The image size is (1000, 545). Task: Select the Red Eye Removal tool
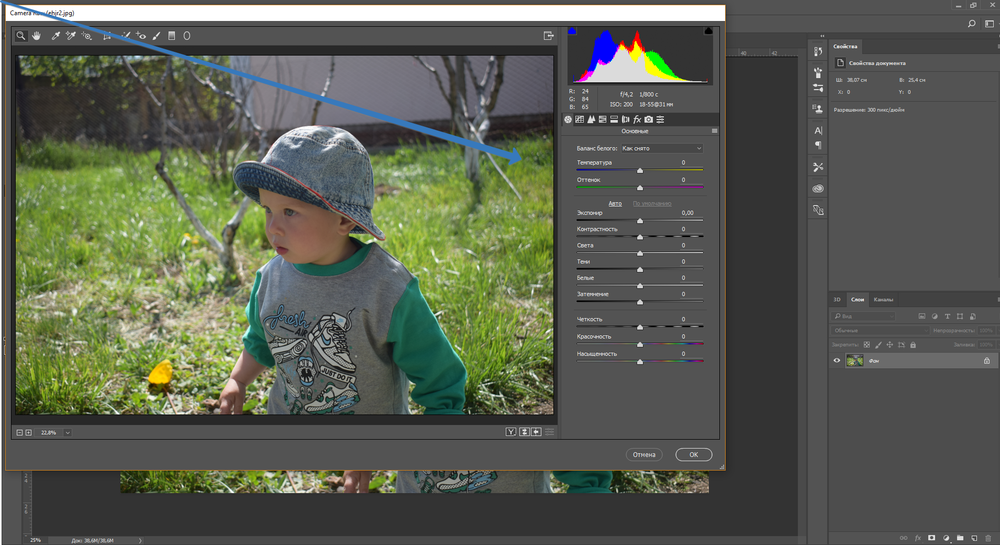tap(141, 35)
